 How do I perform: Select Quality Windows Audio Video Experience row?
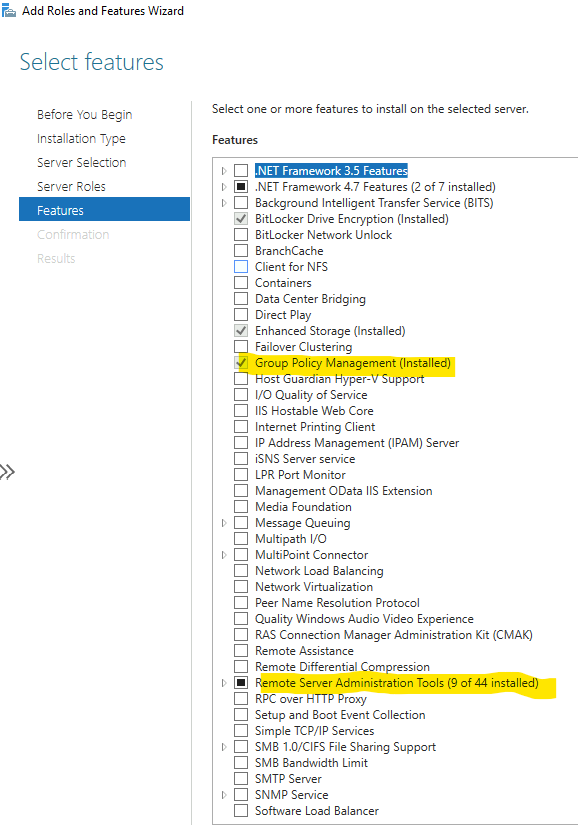(364, 619)
